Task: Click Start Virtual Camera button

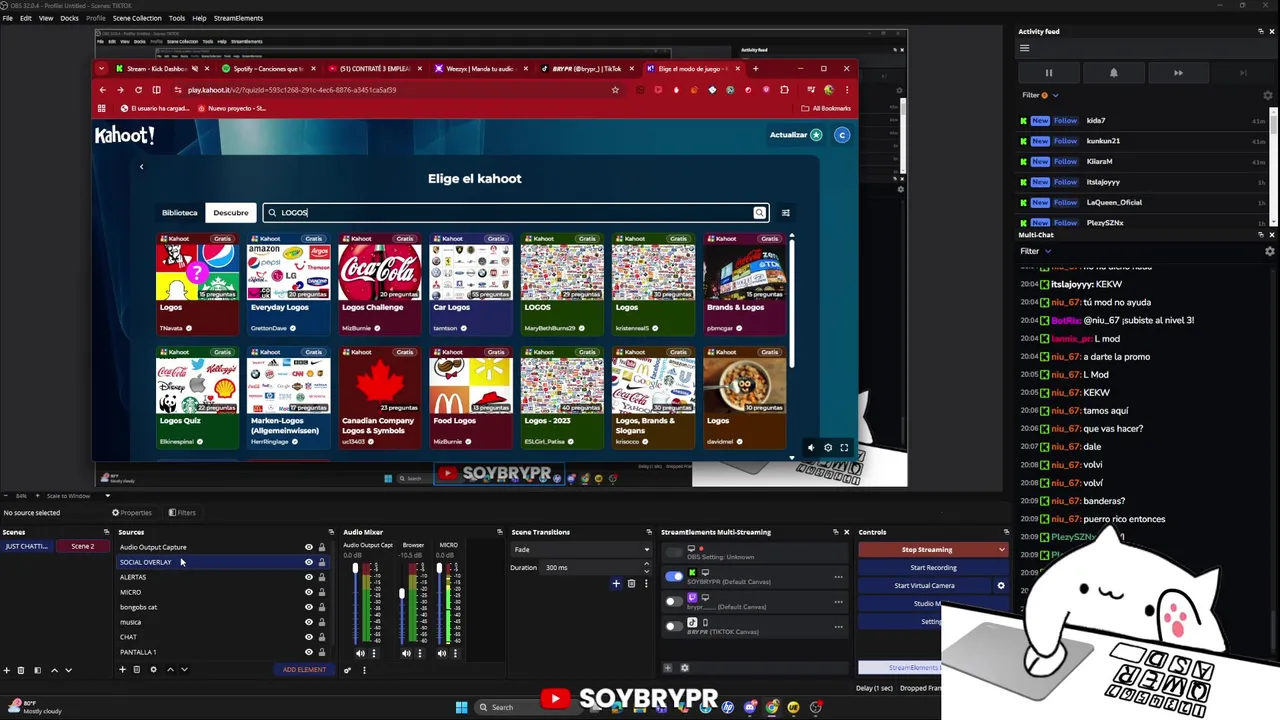Action: click(x=924, y=586)
